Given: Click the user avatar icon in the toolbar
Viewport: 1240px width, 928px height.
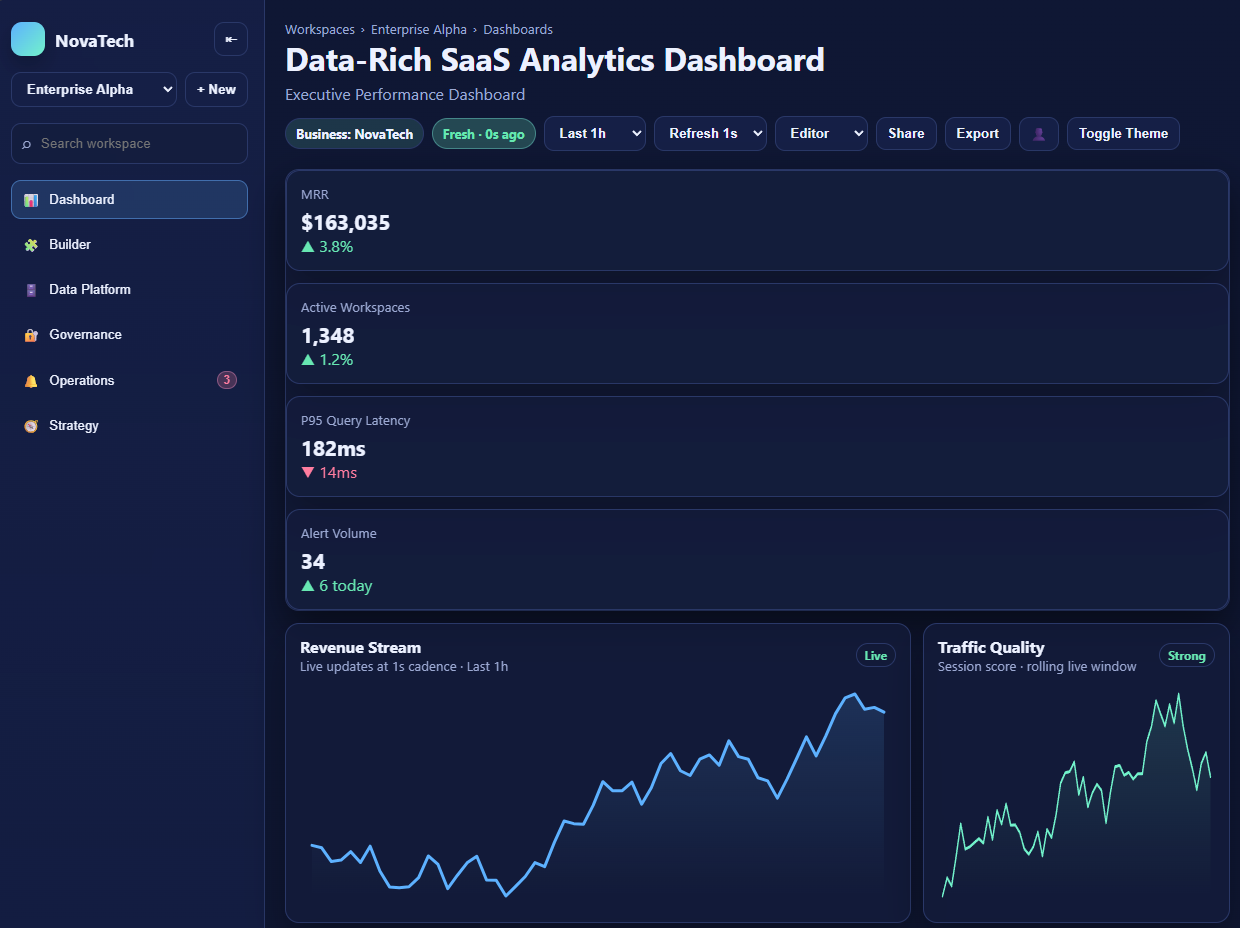Looking at the screenshot, I should tap(1038, 133).
